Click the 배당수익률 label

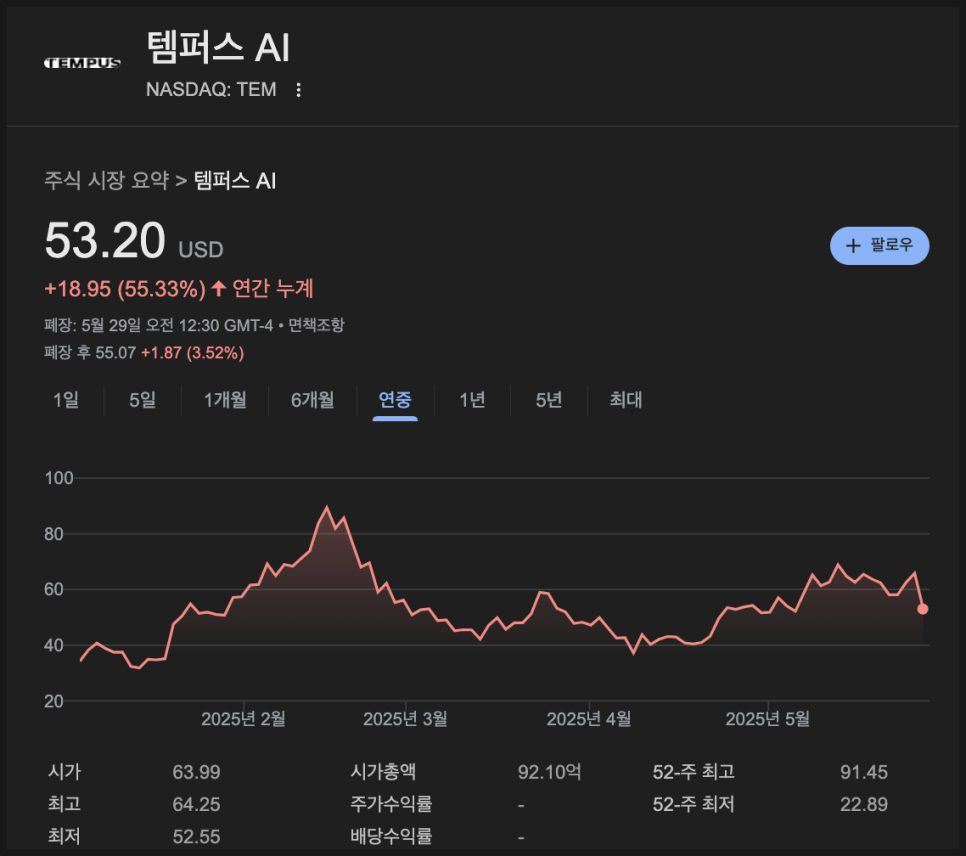pyautogui.click(x=391, y=836)
